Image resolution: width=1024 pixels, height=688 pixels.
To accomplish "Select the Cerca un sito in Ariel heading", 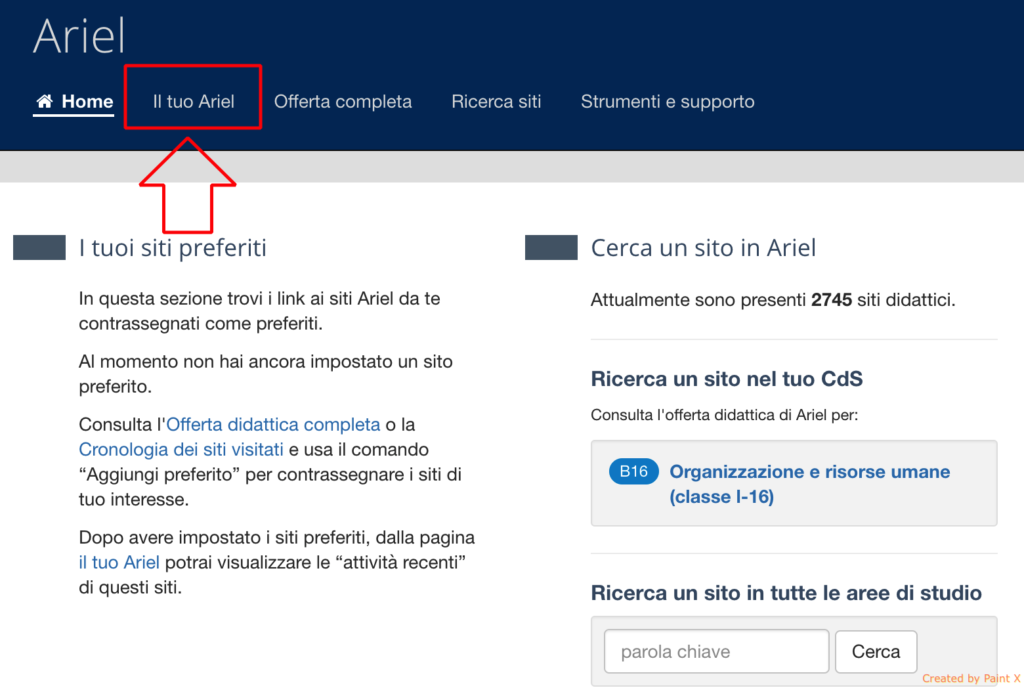I will pyautogui.click(x=703, y=248).
